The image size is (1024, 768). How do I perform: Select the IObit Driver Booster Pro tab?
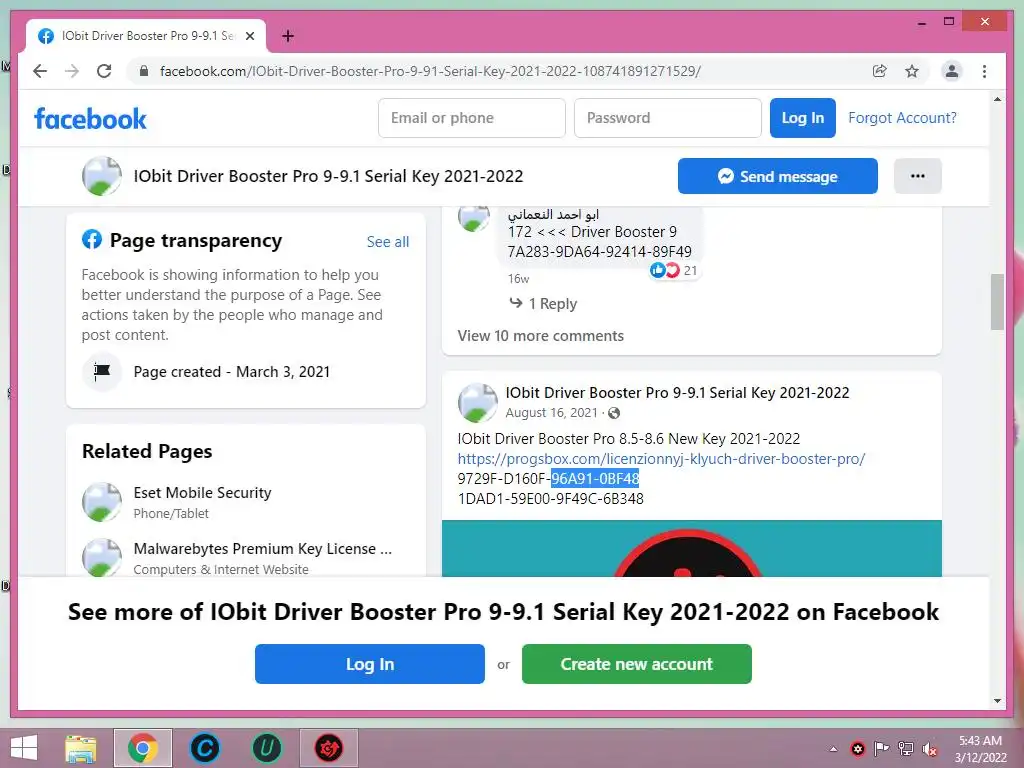(x=146, y=36)
